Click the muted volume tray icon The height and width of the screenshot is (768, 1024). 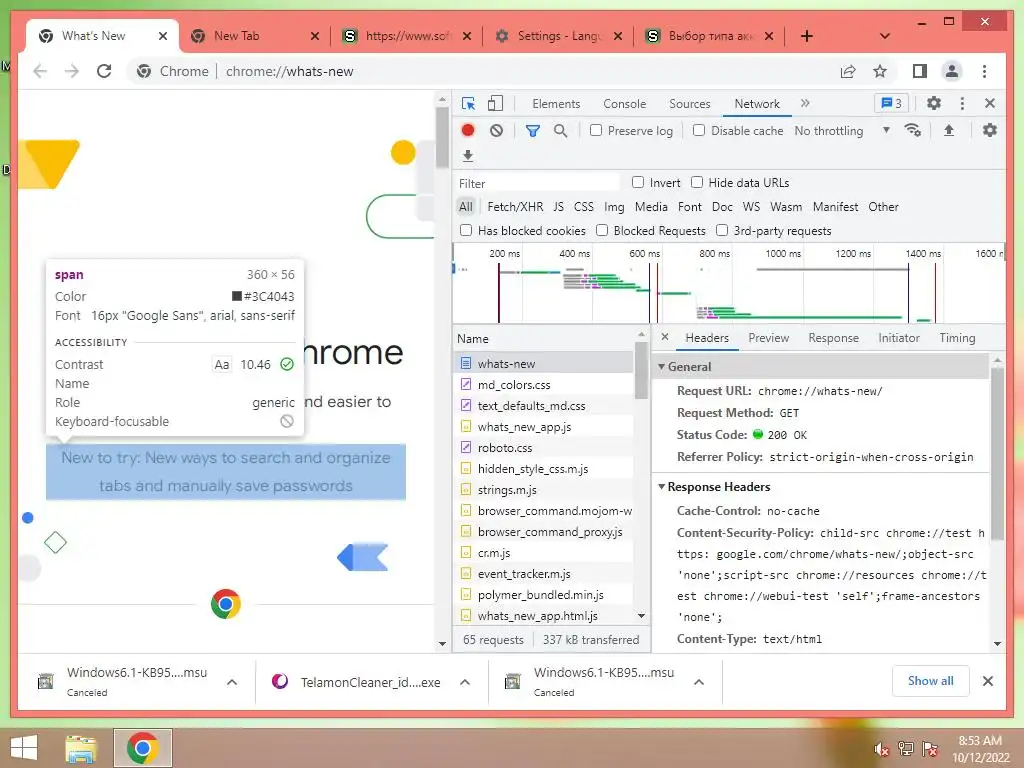click(882, 749)
